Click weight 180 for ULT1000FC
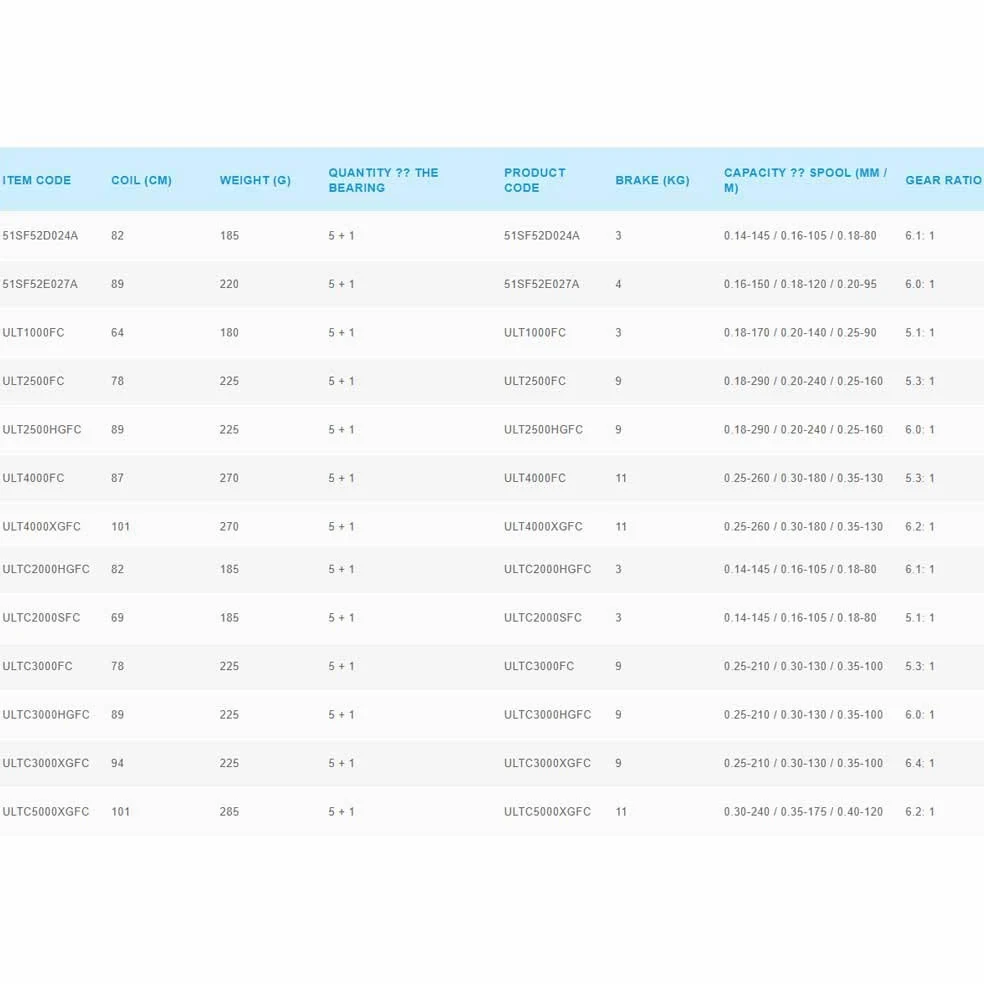The image size is (984, 984). pos(229,333)
